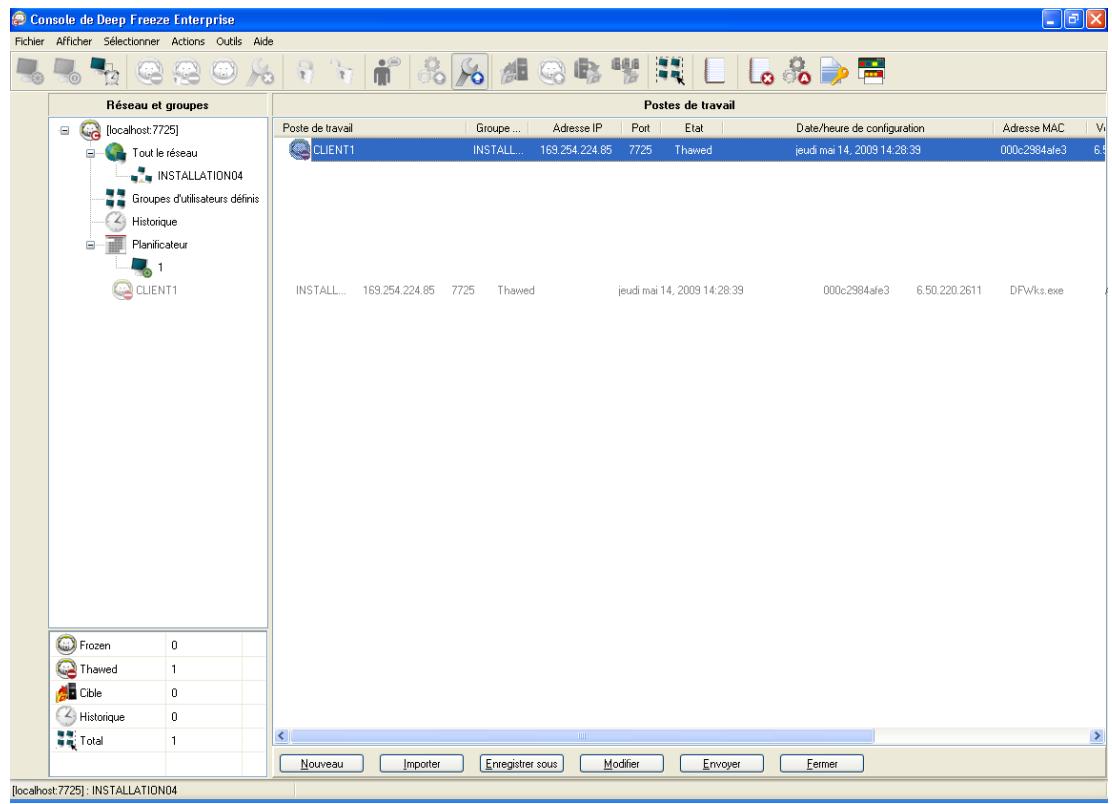Sort by Adresse MAC column header
1112x804 pixels.
[x=1033, y=128]
